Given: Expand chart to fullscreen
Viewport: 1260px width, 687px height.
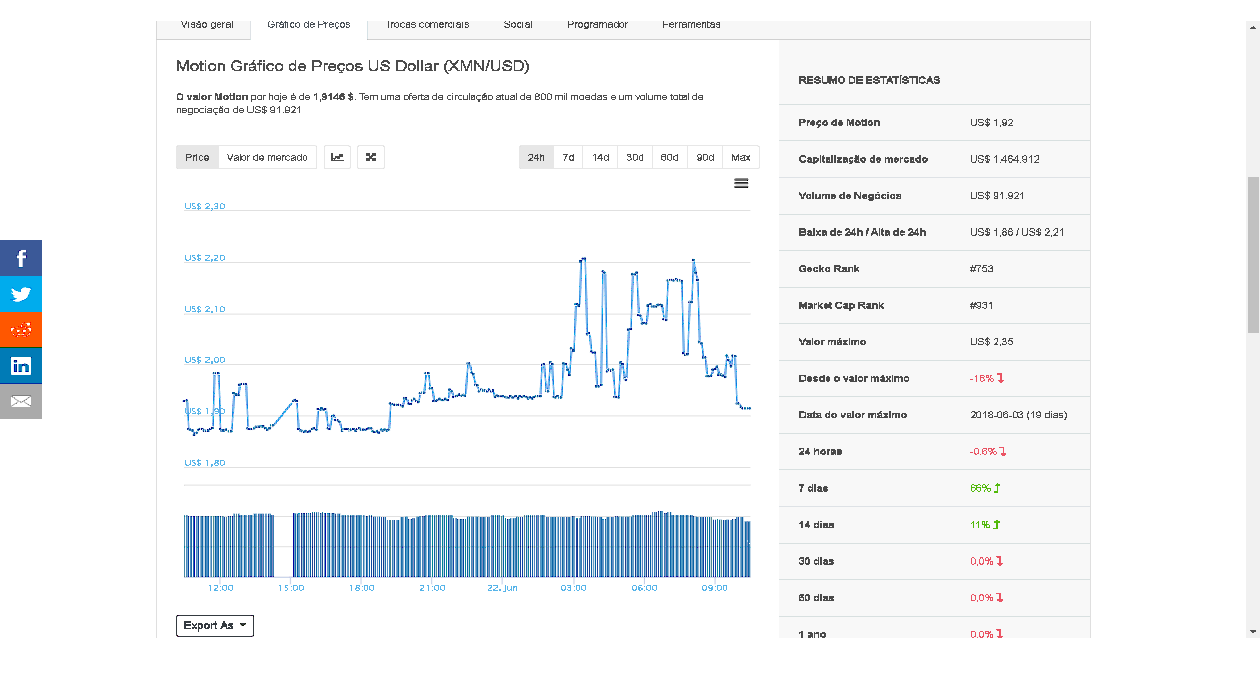Looking at the screenshot, I should [x=371, y=157].
